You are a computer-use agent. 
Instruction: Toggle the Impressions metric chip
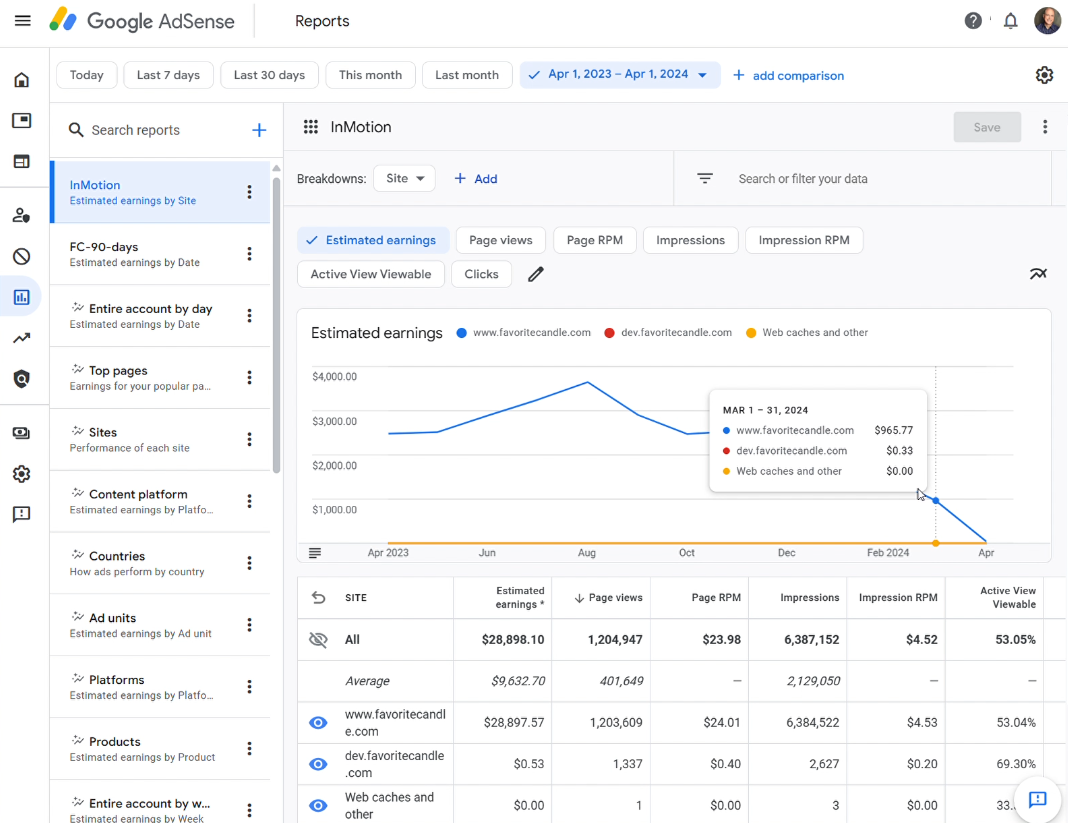click(690, 240)
